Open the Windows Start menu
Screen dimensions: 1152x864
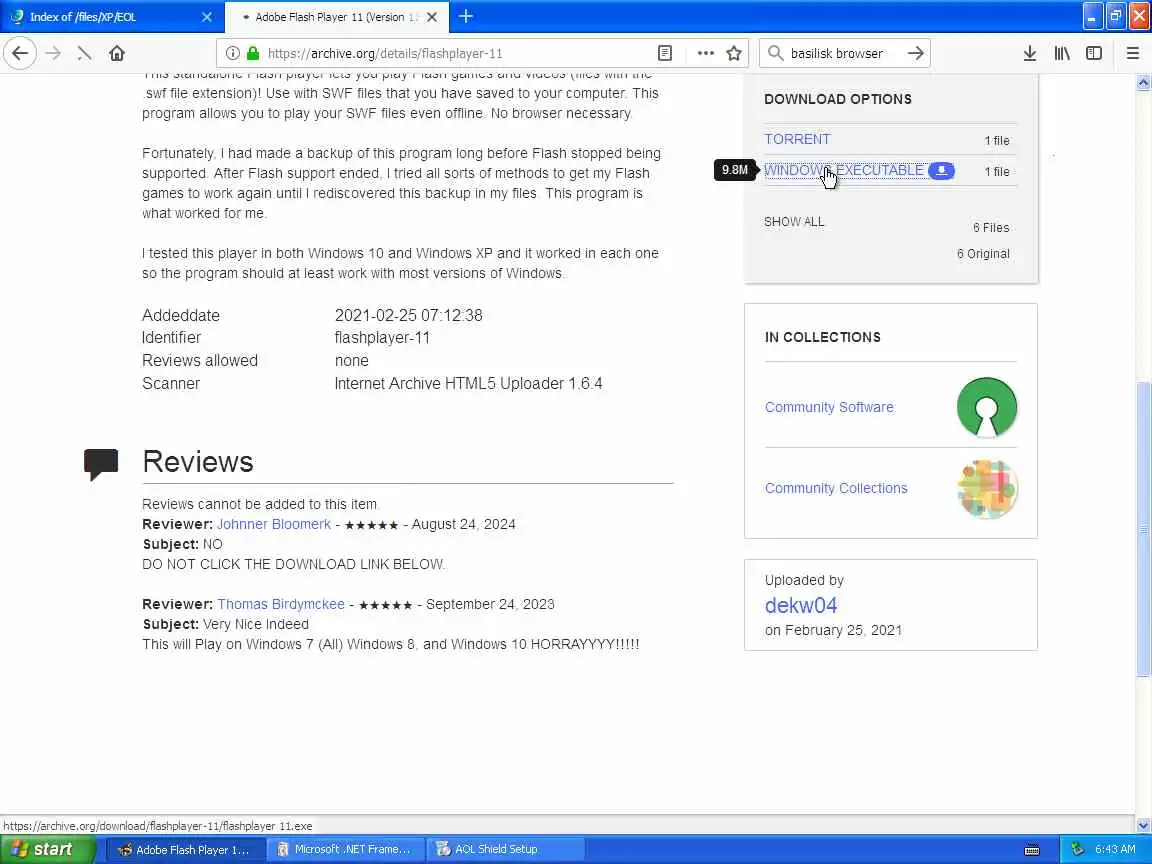pyautogui.click(x=47, y=849)
